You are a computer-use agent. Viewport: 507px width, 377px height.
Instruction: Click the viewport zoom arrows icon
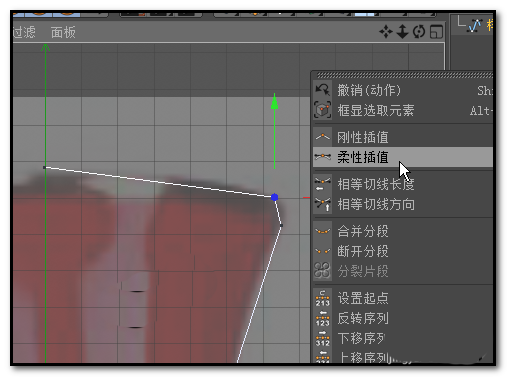(403, 32)
